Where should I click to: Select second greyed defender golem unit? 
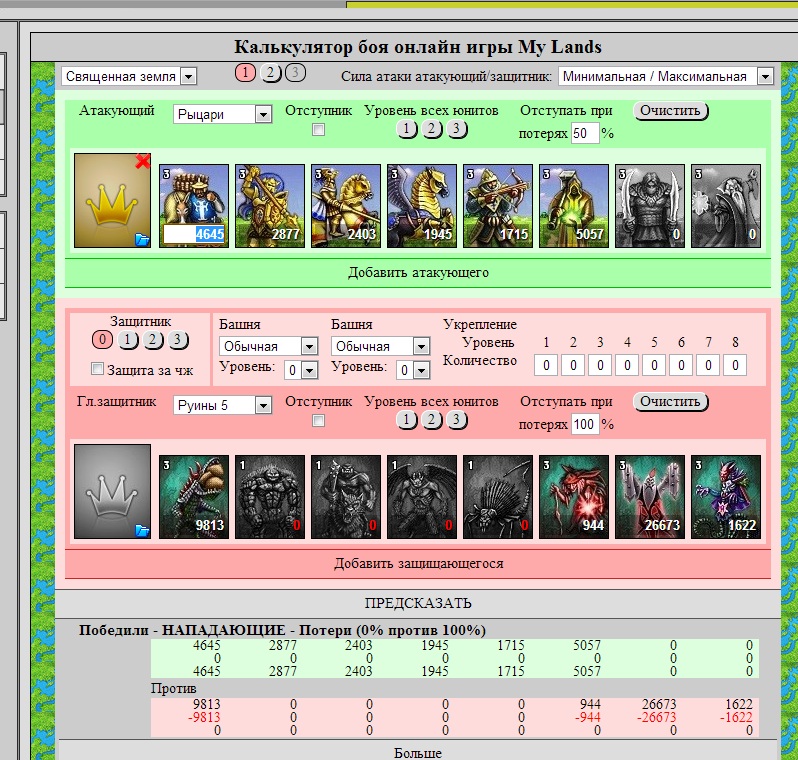pos(270,497)
